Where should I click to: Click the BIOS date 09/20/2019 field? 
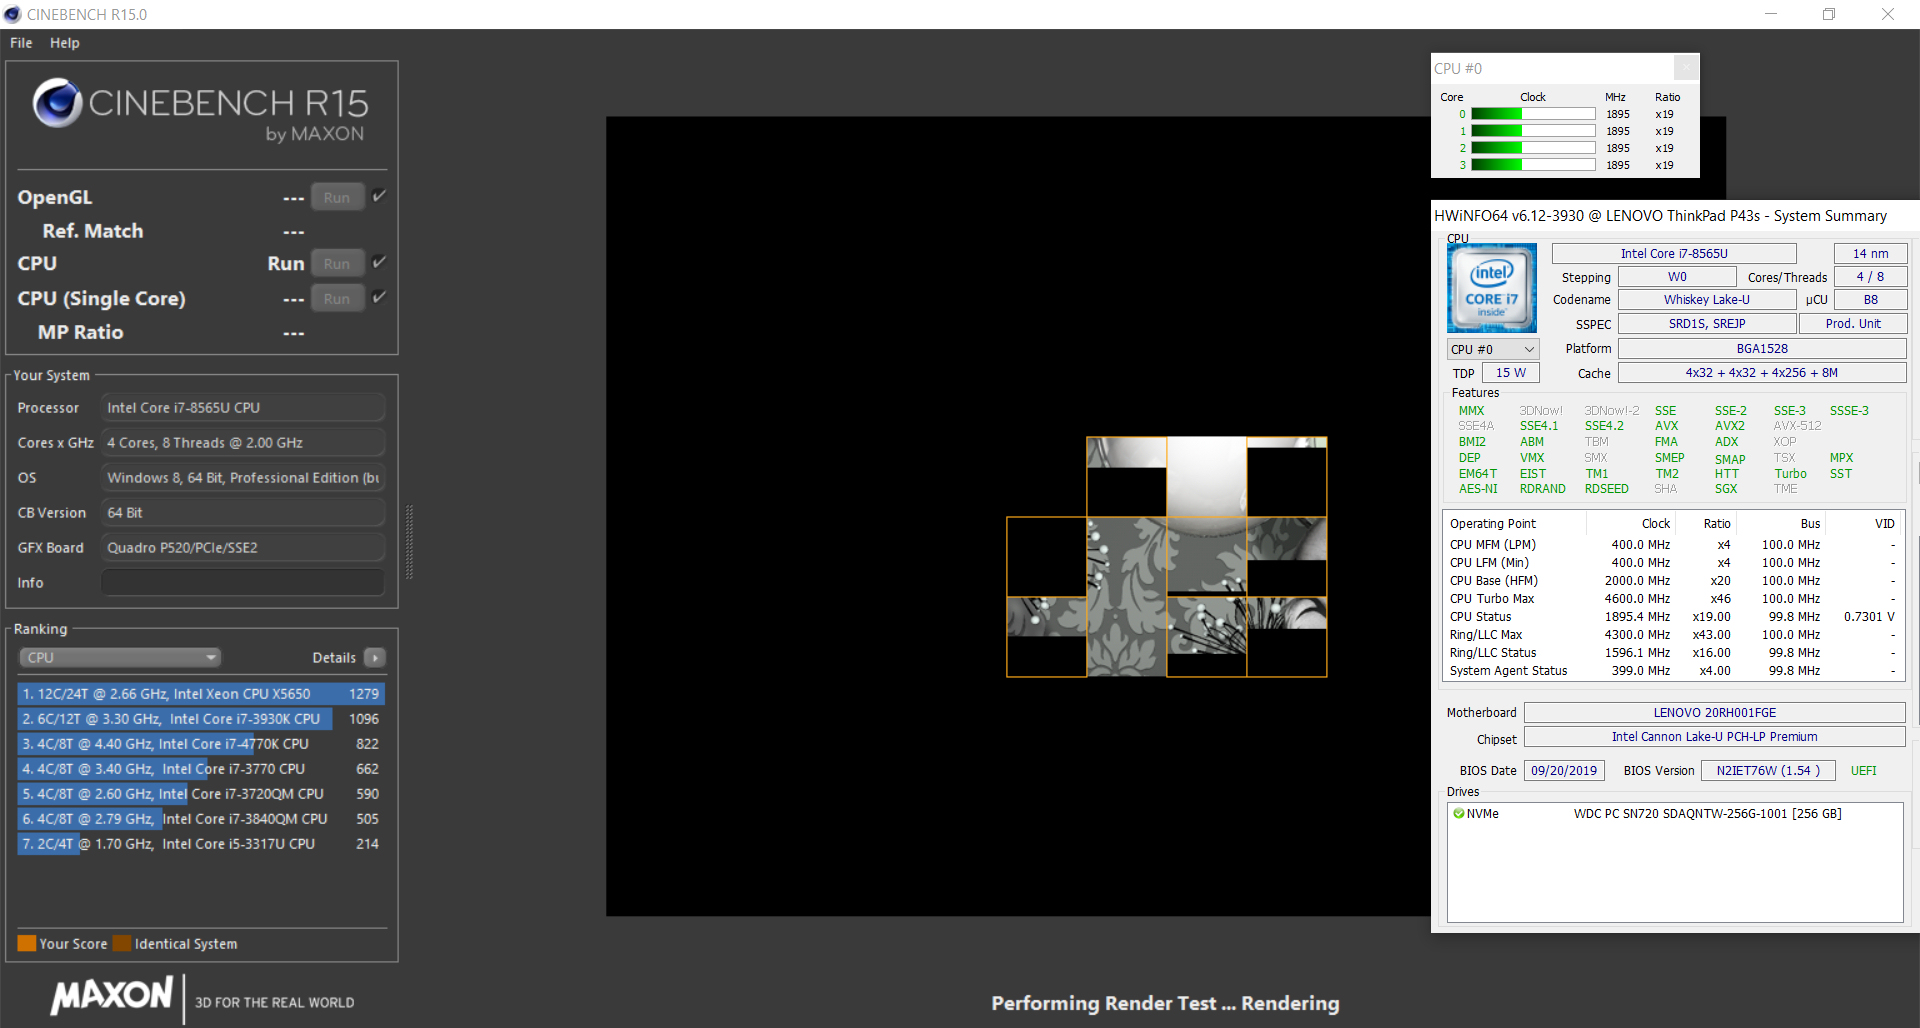click(1564, 771)
